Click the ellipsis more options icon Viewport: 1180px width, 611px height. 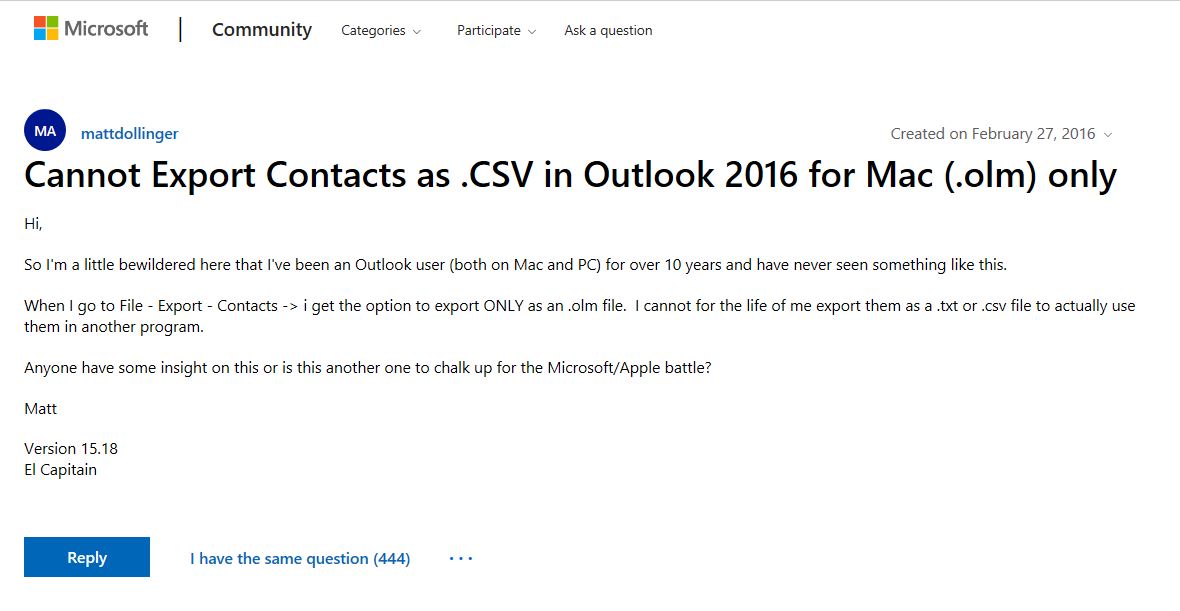(459, 558)
